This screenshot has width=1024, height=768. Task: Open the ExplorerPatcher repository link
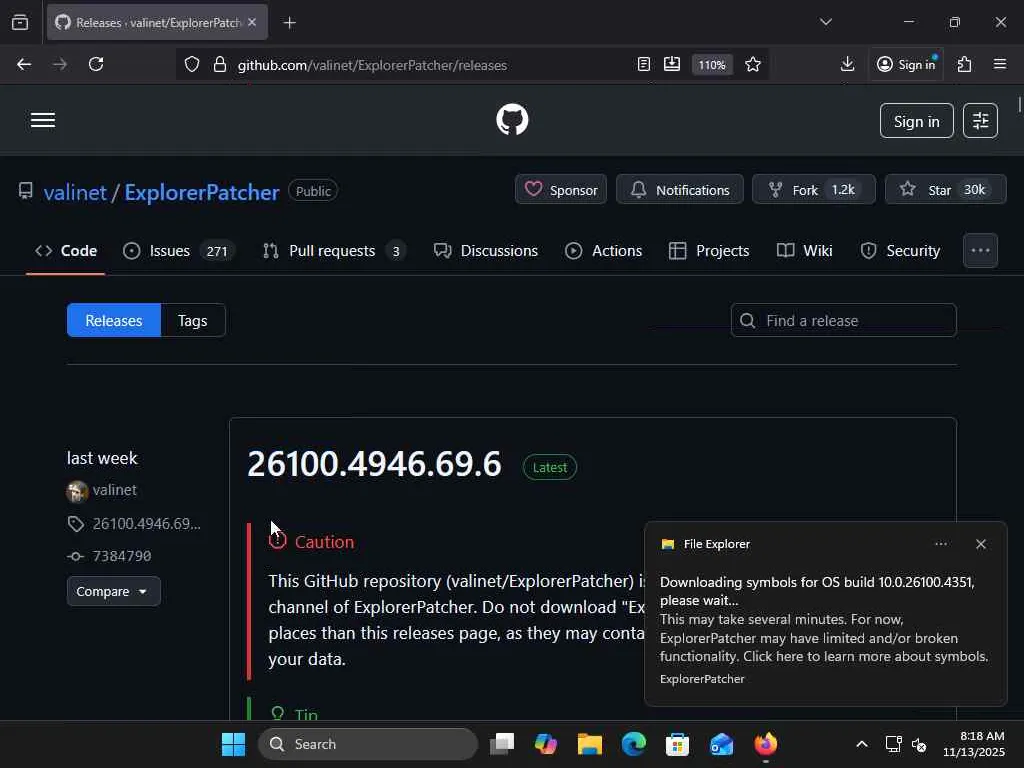202,192
